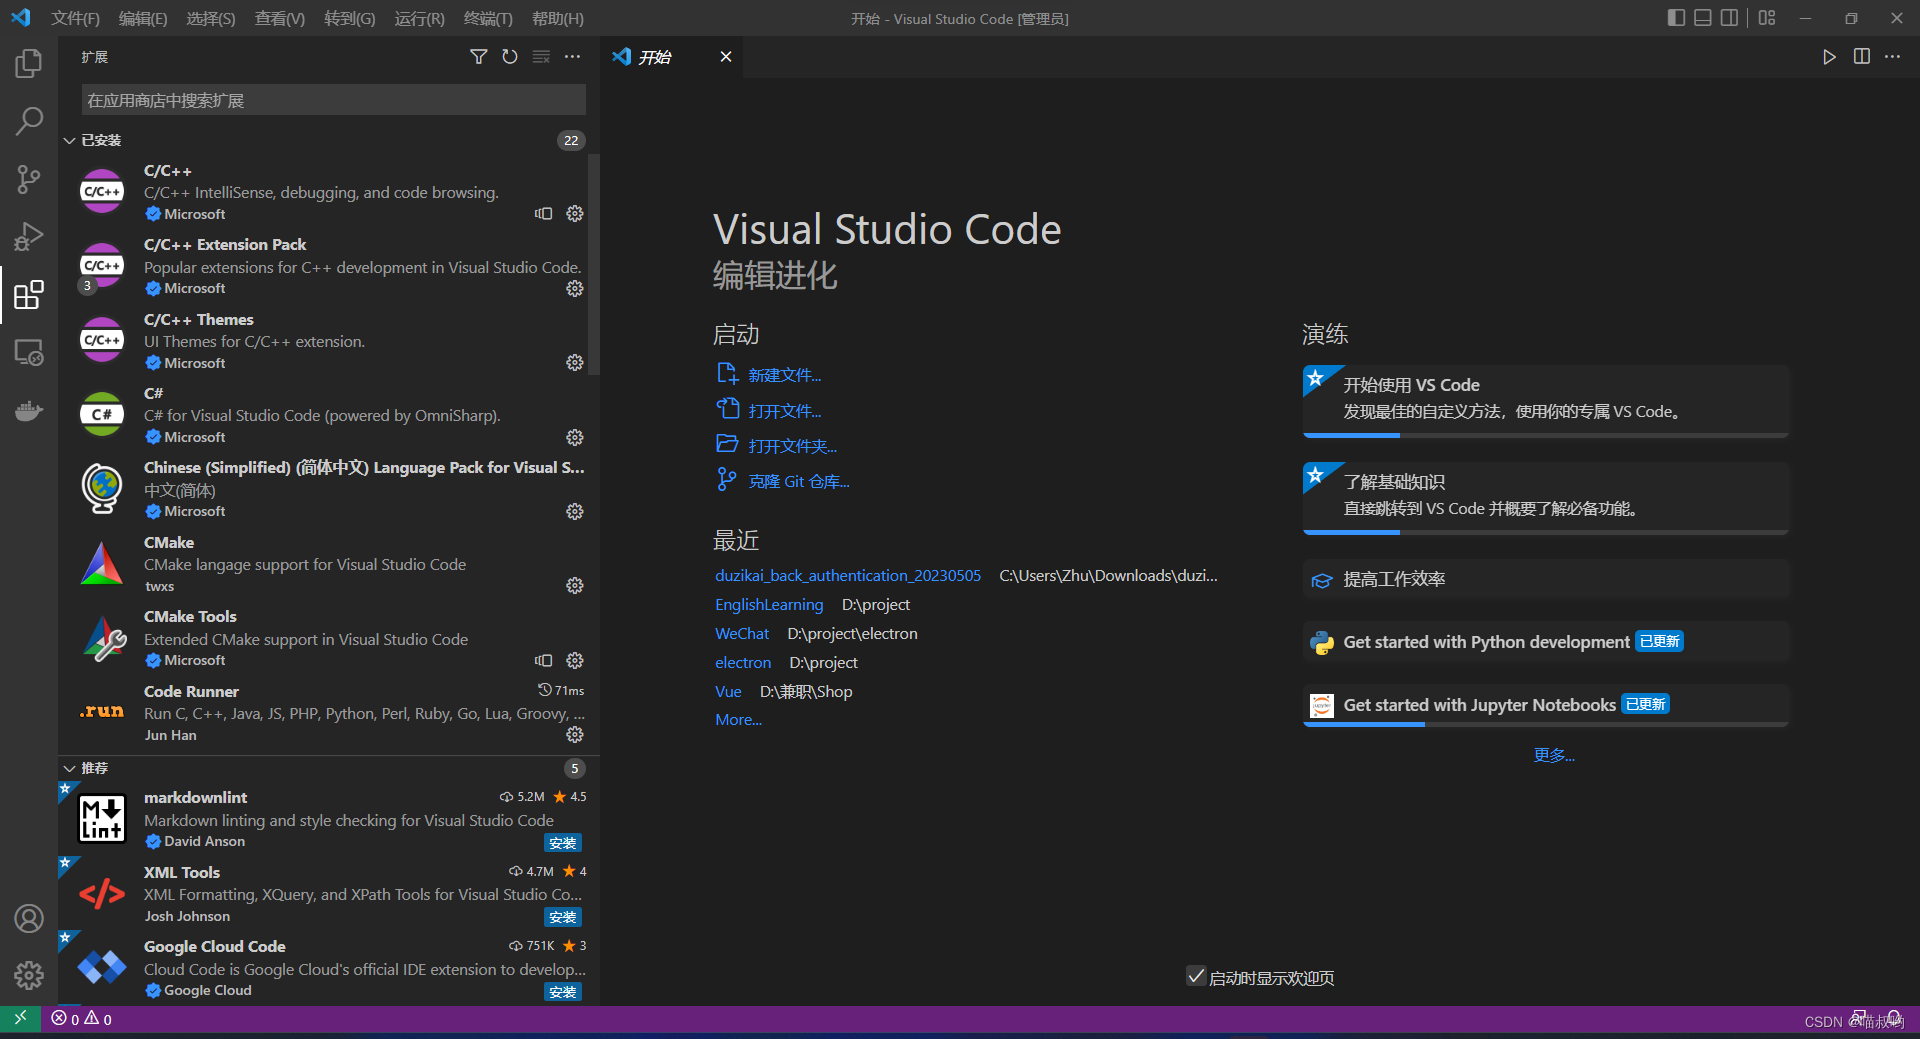
Task: Close the 开始 tab
Action: pyautogui.click(x=726, y=57)
